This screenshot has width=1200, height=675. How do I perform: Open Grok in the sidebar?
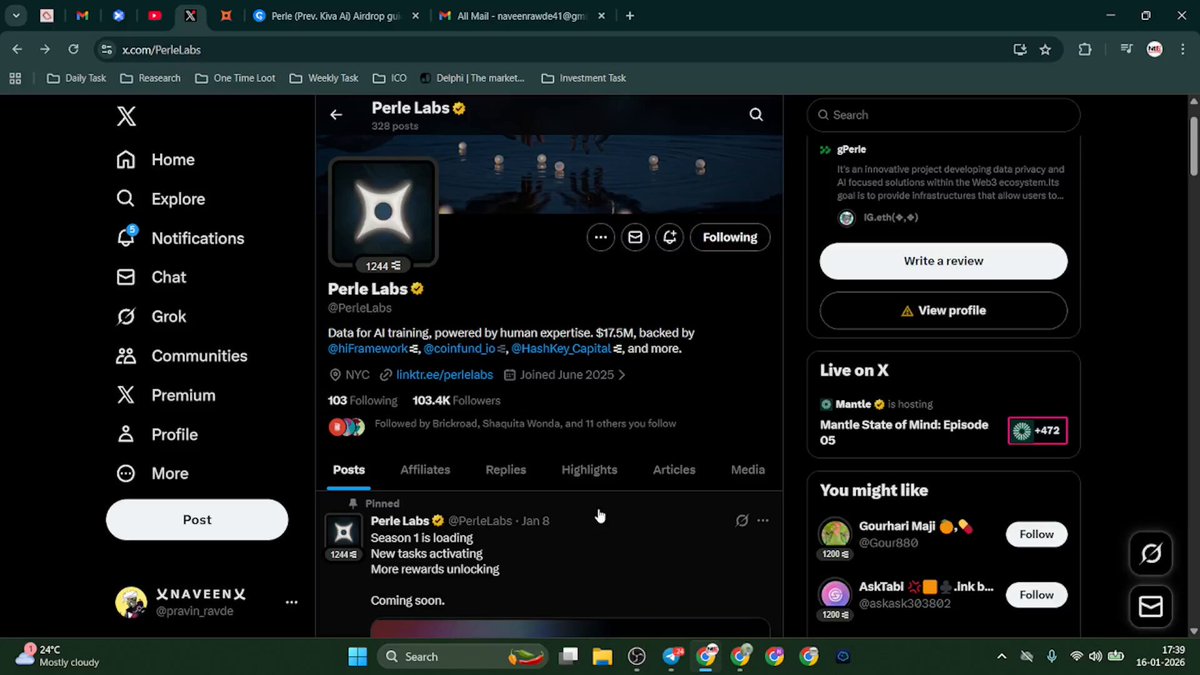pyautogui.click(x=151, y=316)
